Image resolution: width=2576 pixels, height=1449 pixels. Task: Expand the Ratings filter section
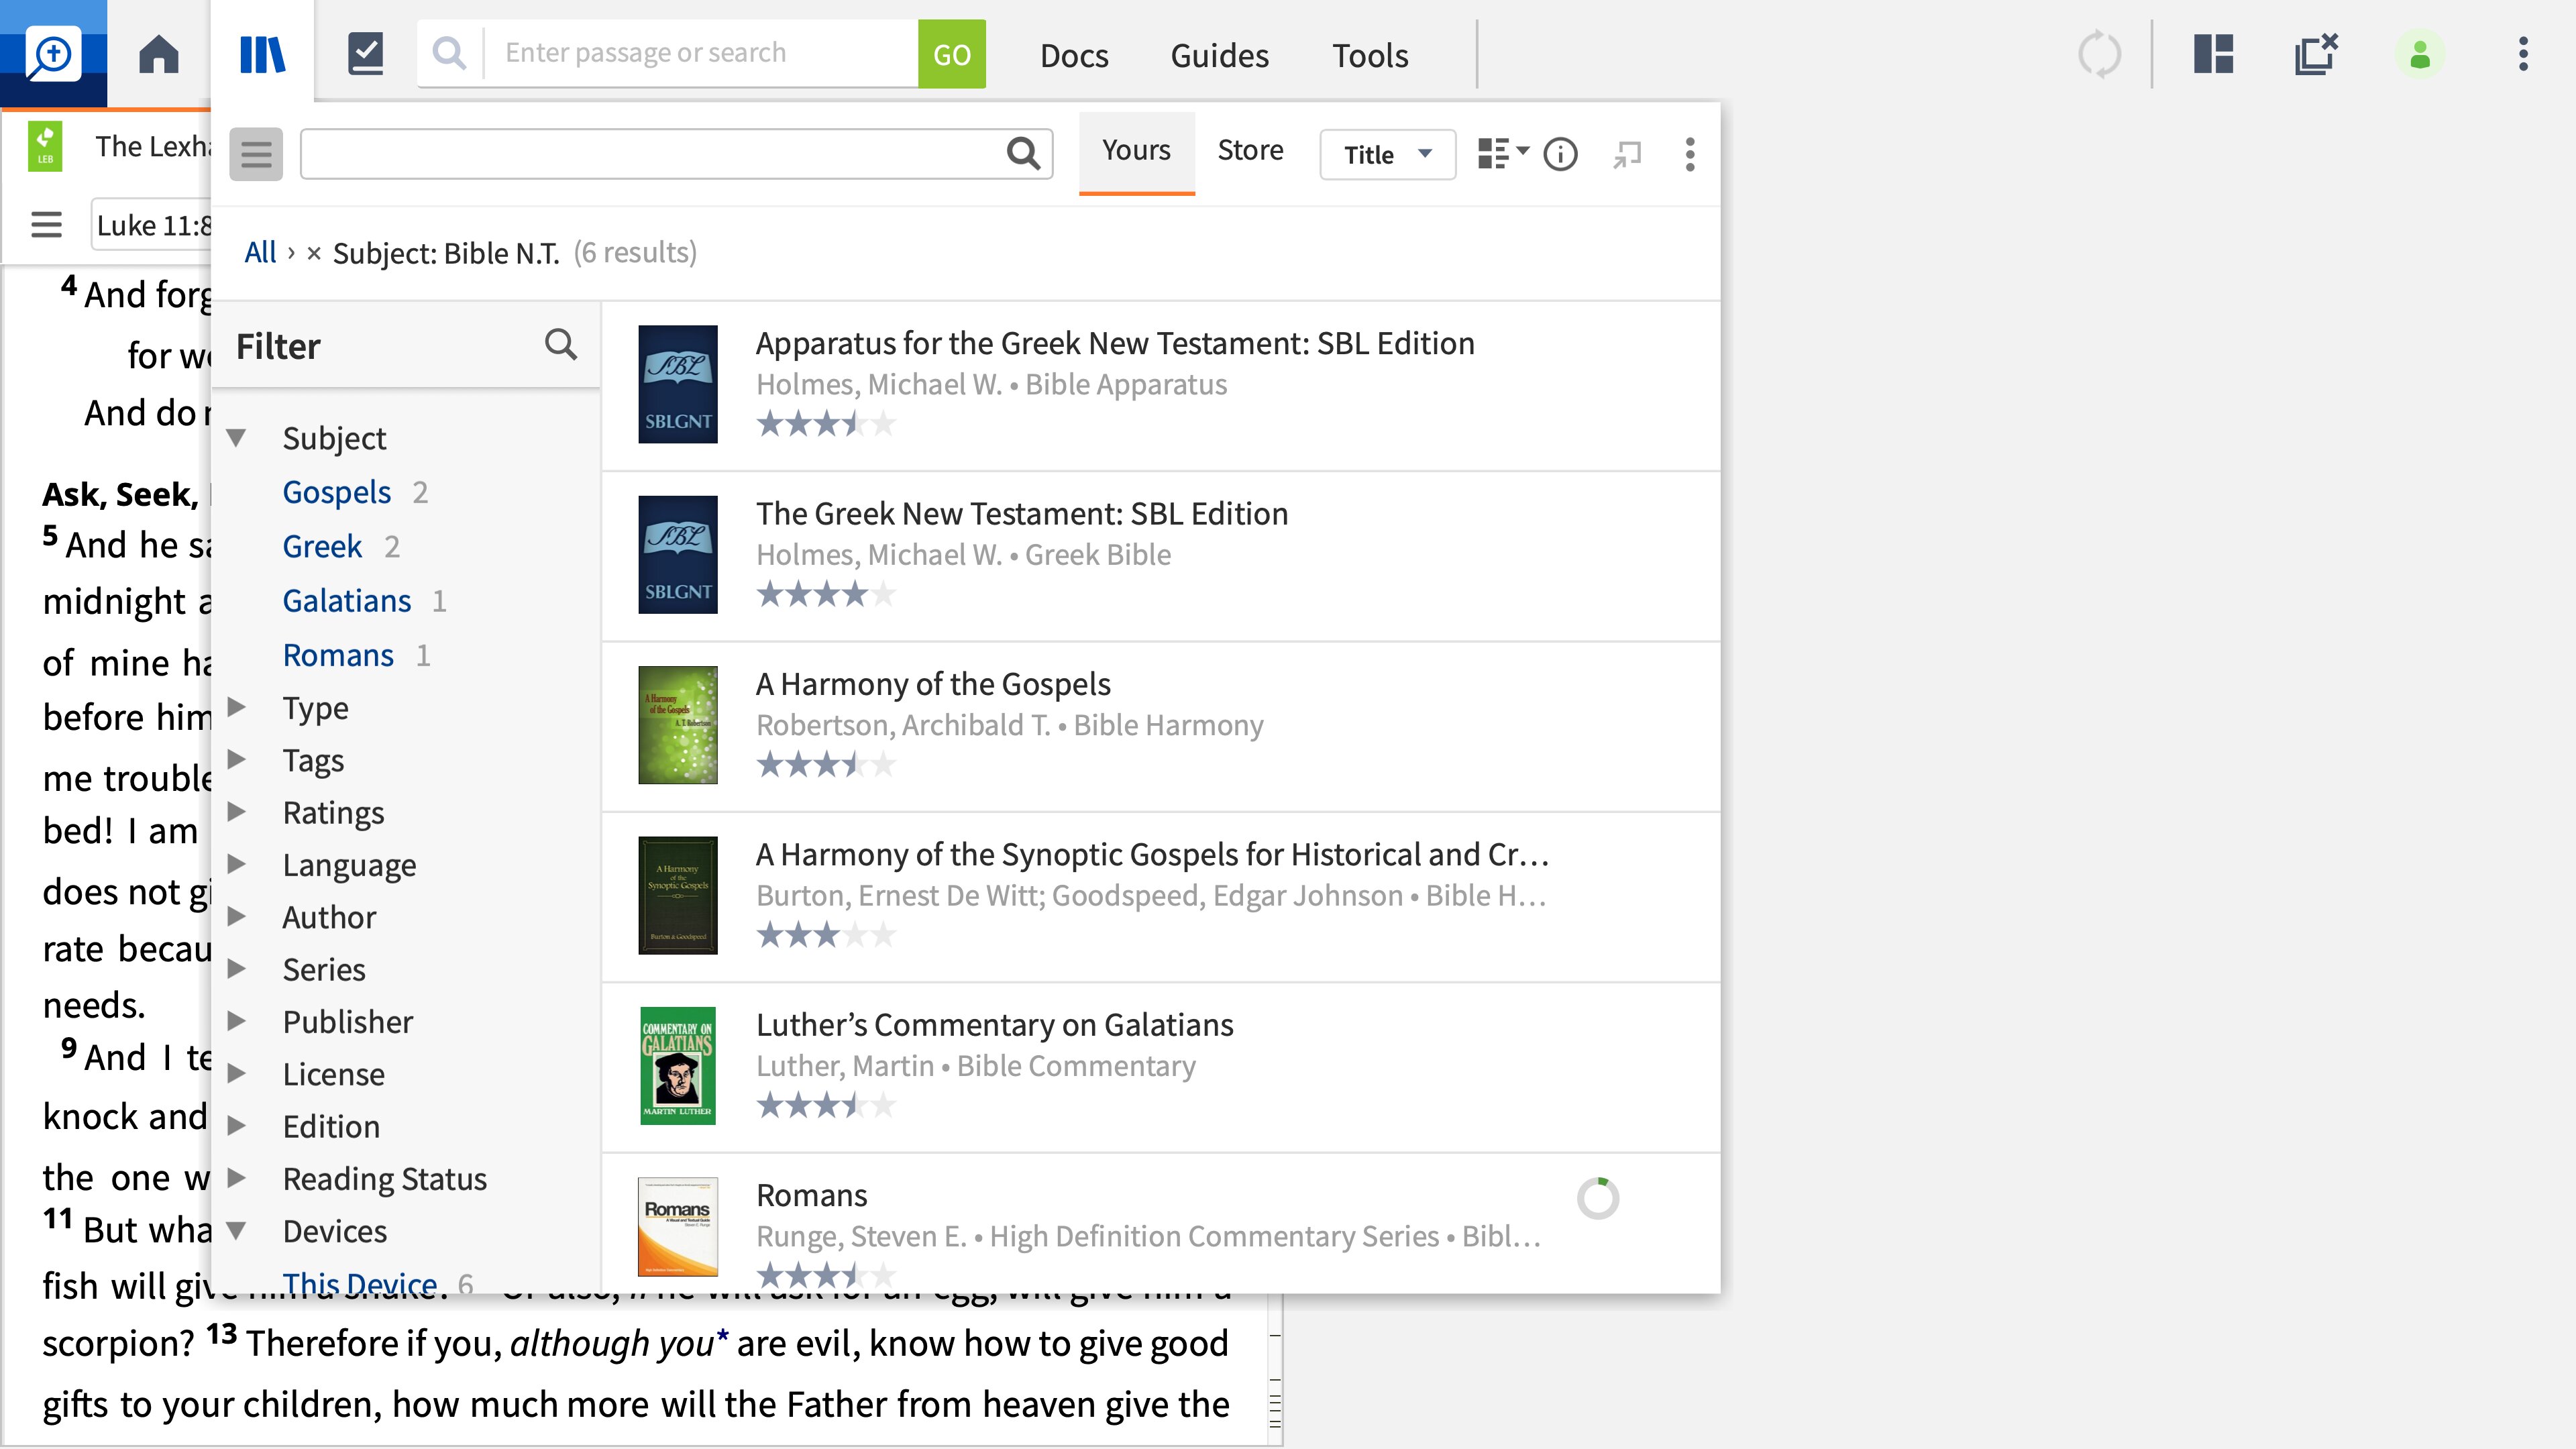click(236, 812)
